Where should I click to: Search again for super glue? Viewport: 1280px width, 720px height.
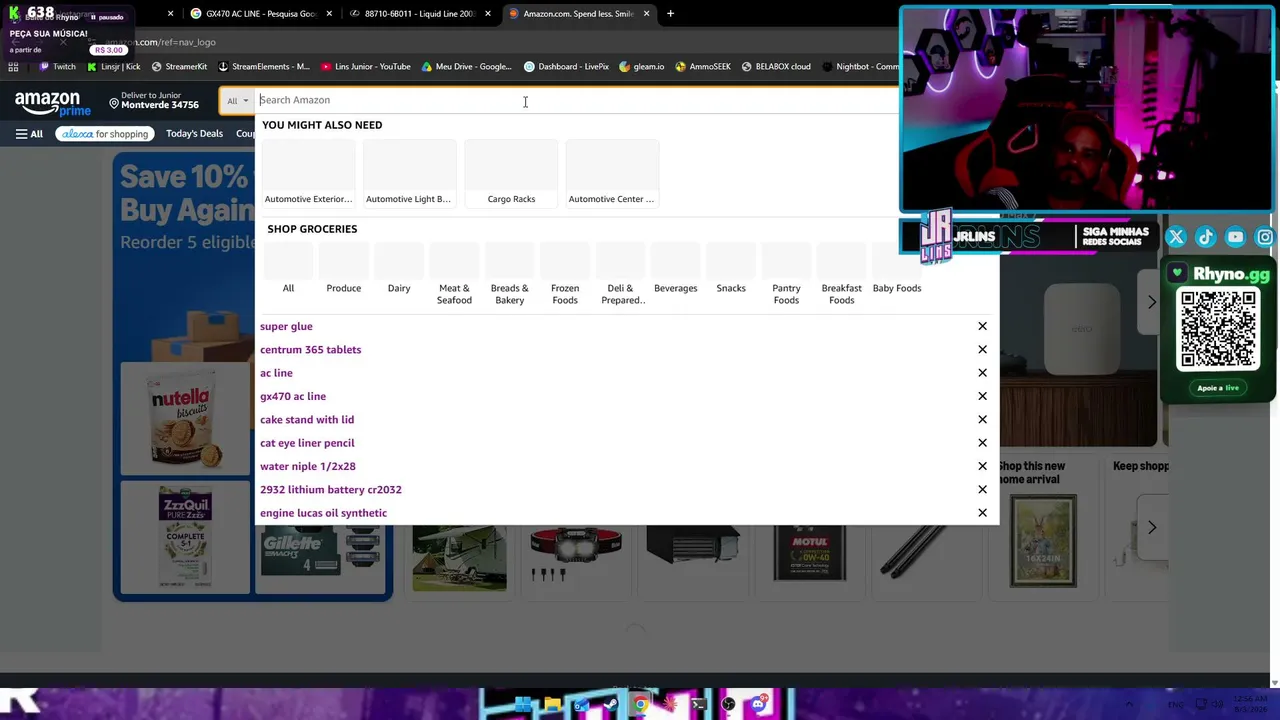[x=286, y=326]
